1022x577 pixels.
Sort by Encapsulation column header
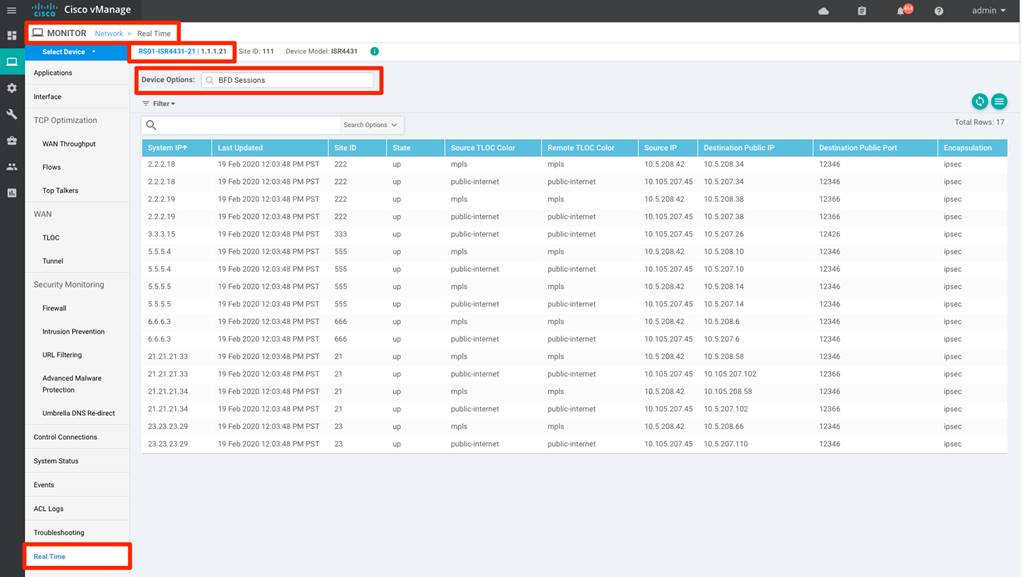tap(972, 148)
